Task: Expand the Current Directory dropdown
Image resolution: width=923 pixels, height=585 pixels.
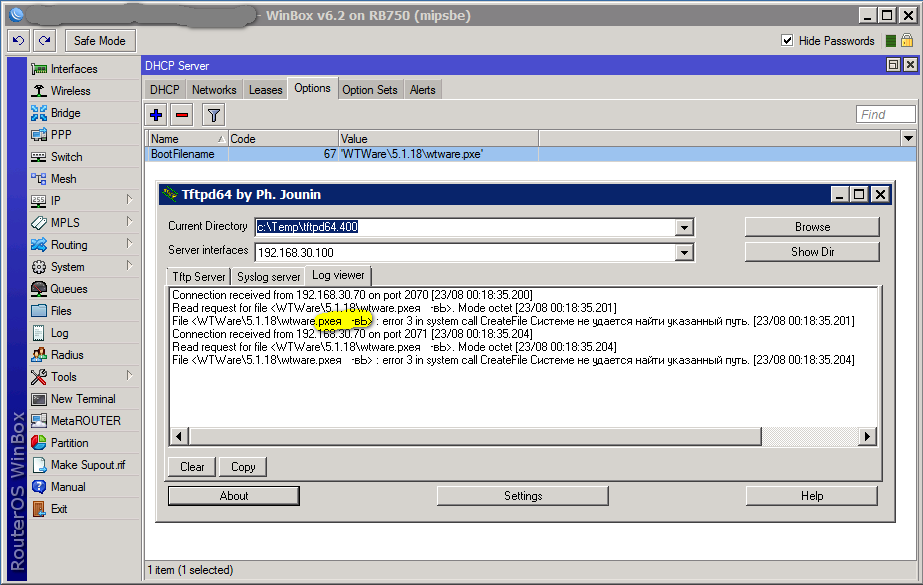Action: (x=684, y=227)
